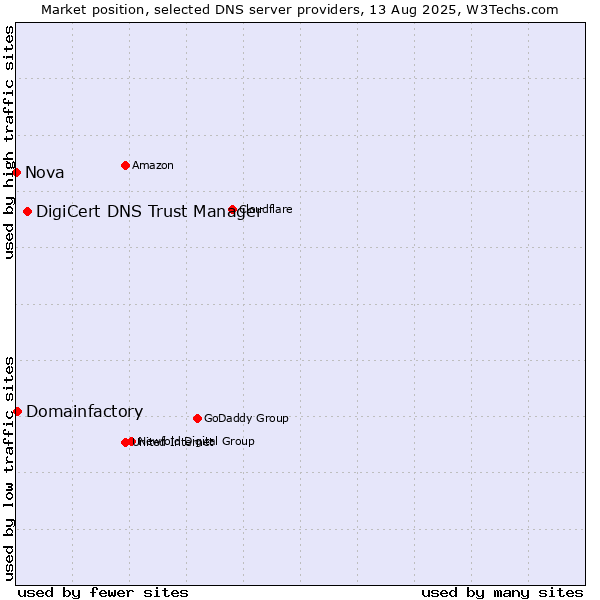Click the 'DigiCert DNS Trust Manager' label
Viewport: 600px width, 600px height.
pyautogui.click(x=149, y=211)
